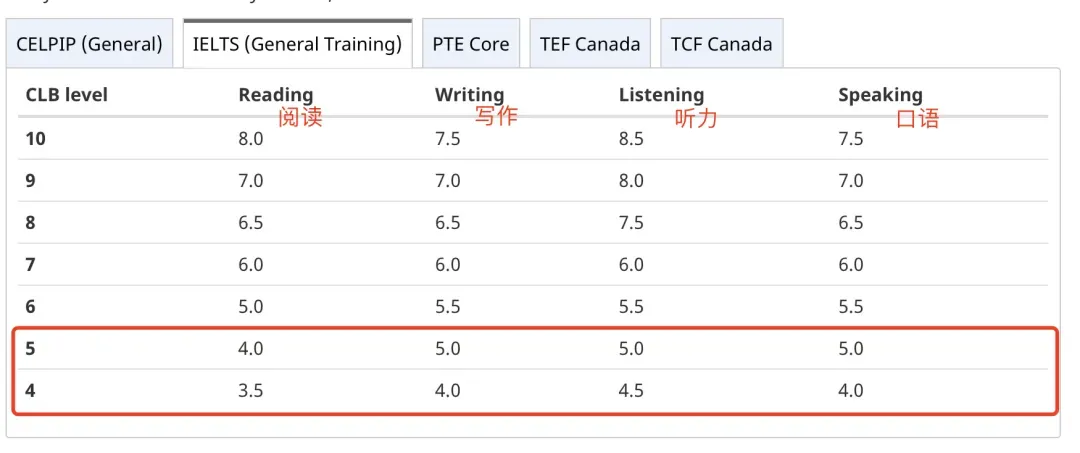Screen dimensions: 1080x453
Task: Click the Reading column header
Action: (x=276, y=95)
